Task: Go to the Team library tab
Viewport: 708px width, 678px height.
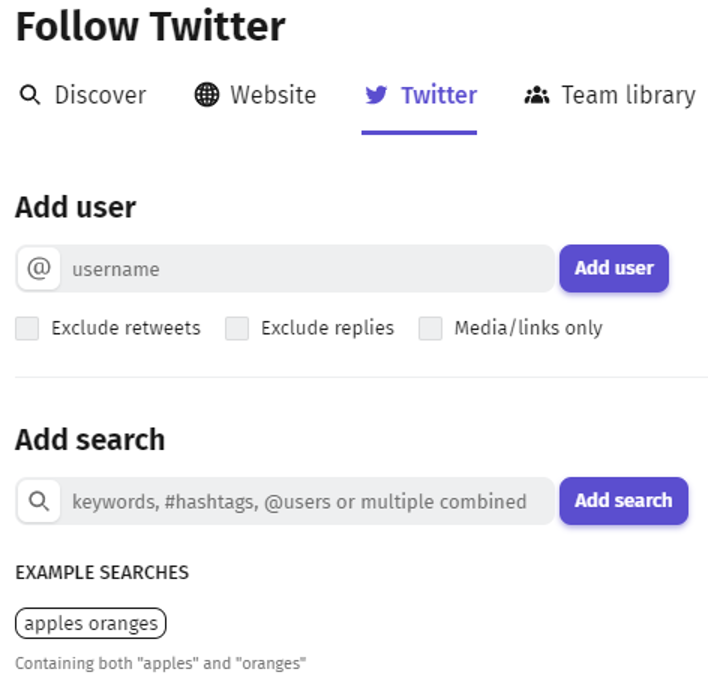Action: [x=610, y=95]
